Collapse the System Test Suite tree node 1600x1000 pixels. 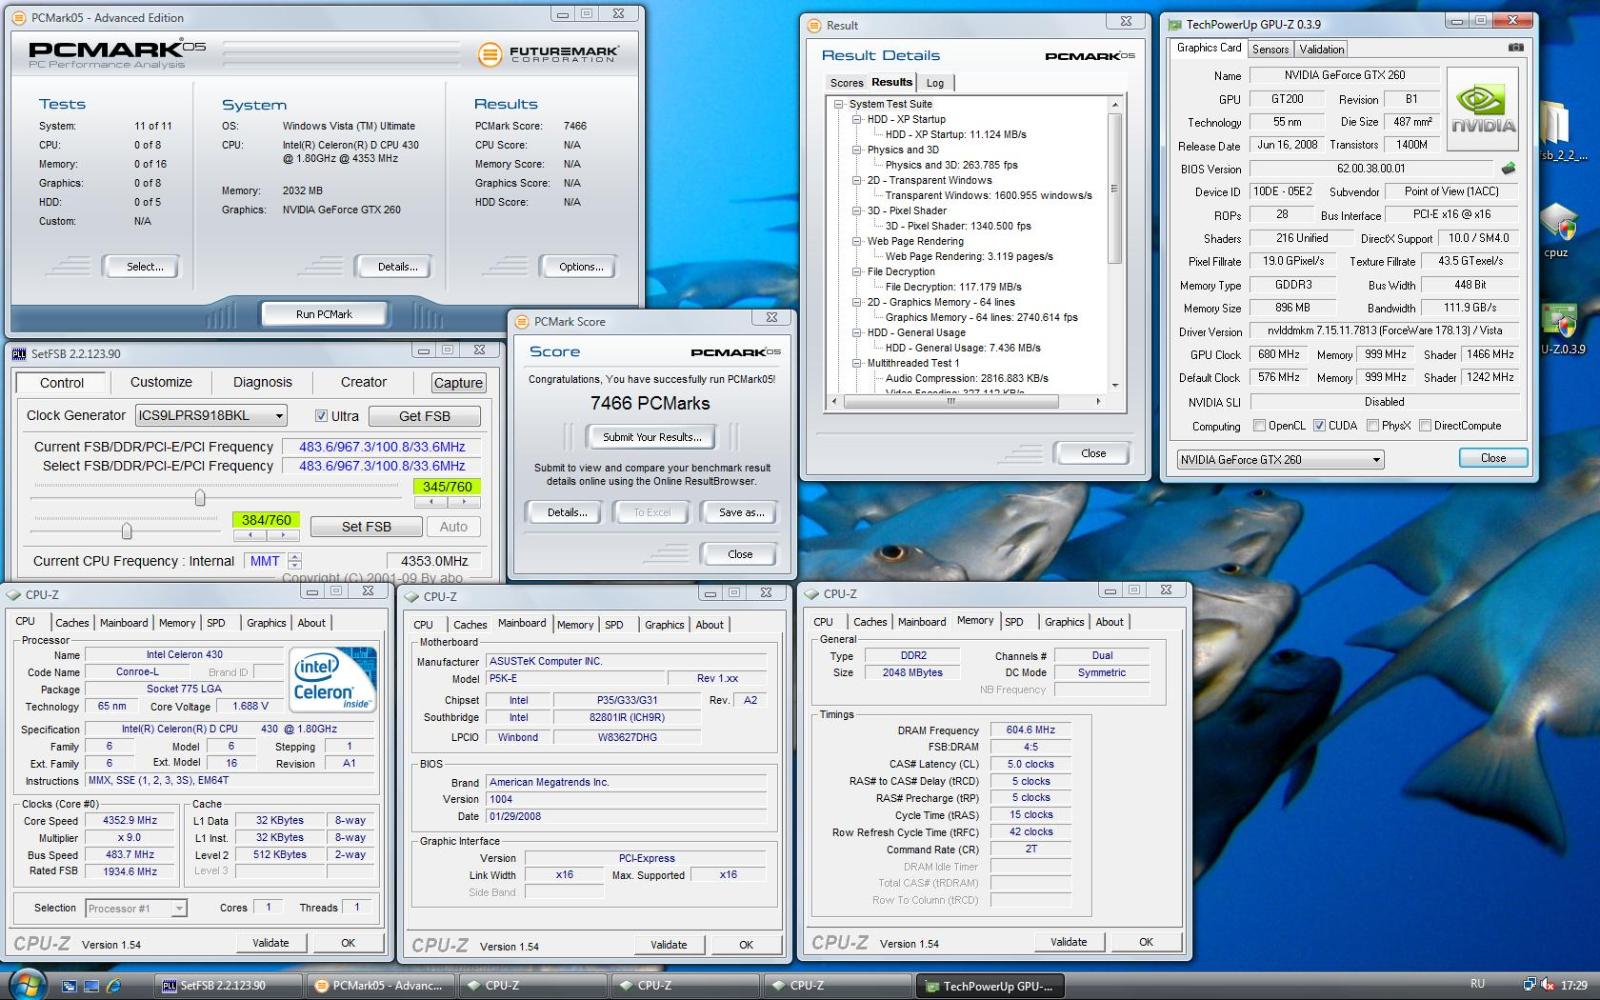838,104
